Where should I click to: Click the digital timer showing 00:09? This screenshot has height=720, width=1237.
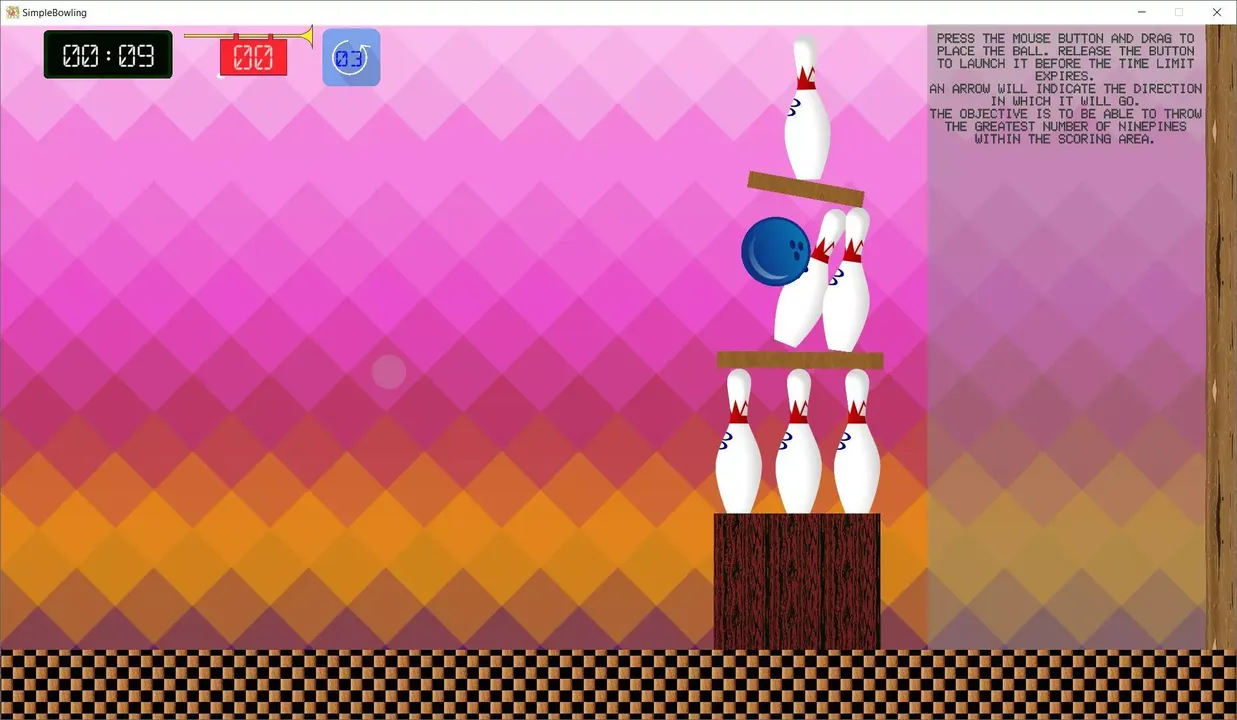click(107, 54)
